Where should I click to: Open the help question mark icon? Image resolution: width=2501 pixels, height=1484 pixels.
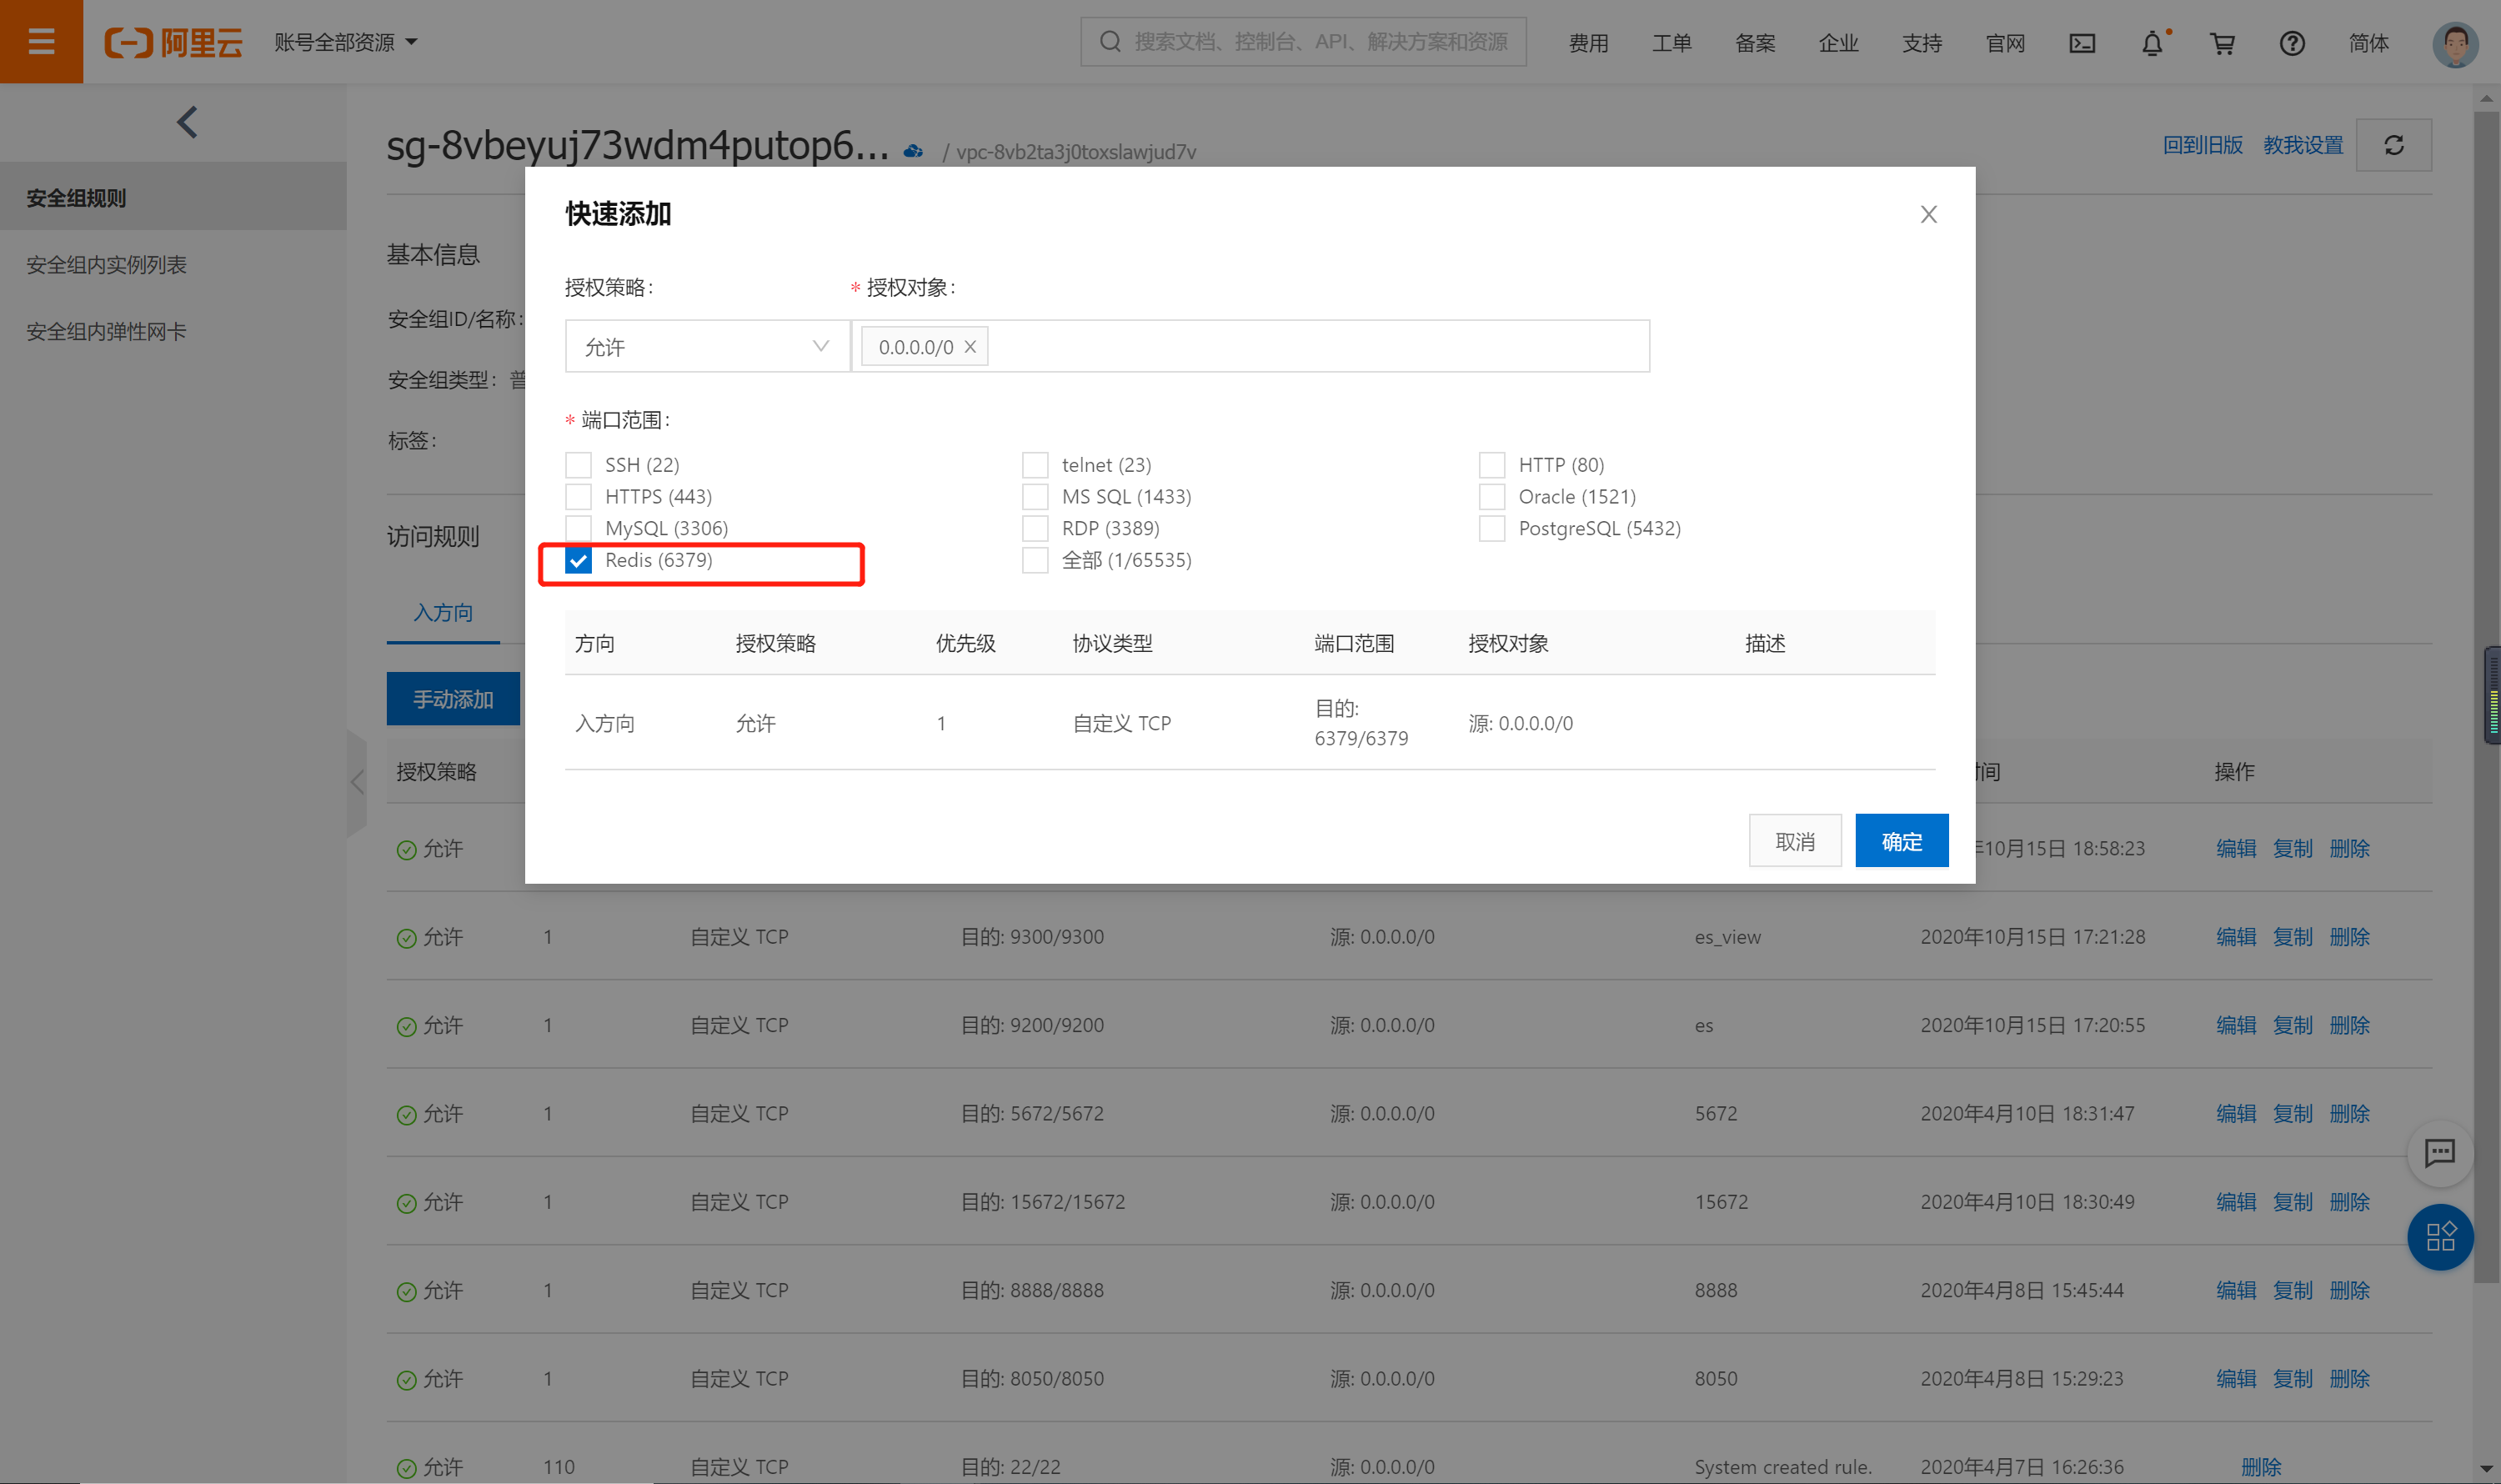point(2292,43)
